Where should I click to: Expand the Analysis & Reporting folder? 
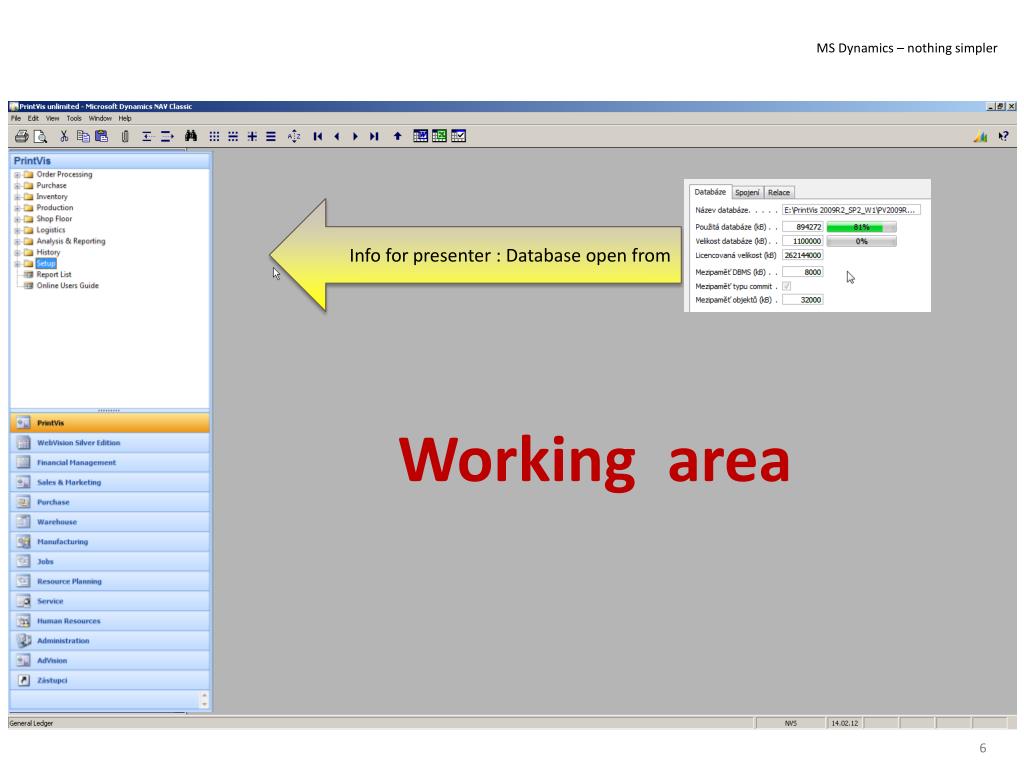pyautogui.click(x=17, y=242)
